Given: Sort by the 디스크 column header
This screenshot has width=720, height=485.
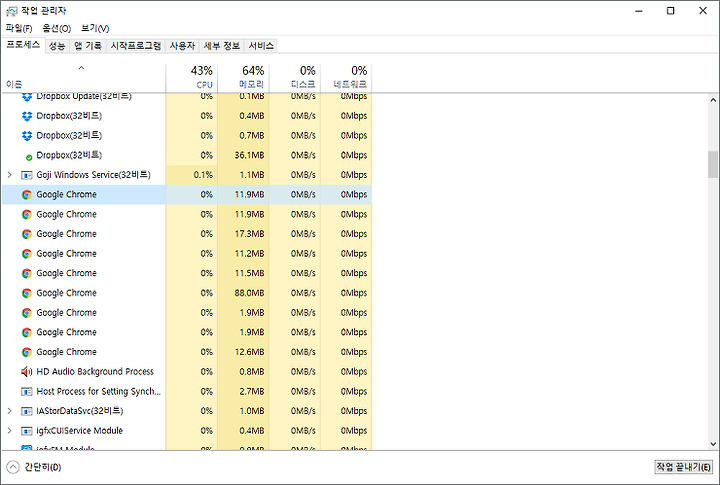Looking at the screenshot, I should pos(295,78).
